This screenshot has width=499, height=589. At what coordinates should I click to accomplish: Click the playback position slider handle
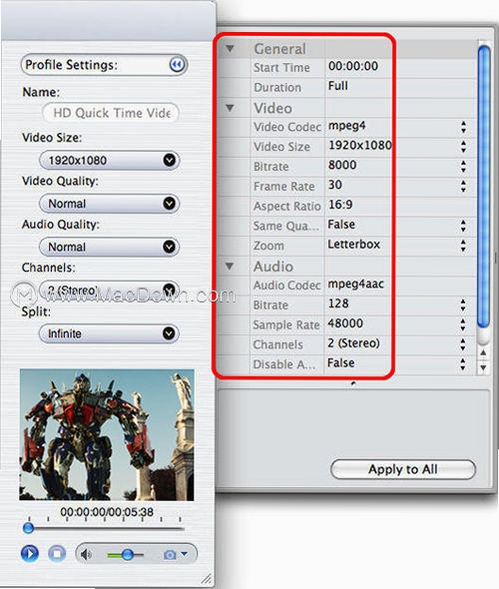pos(29,528)
